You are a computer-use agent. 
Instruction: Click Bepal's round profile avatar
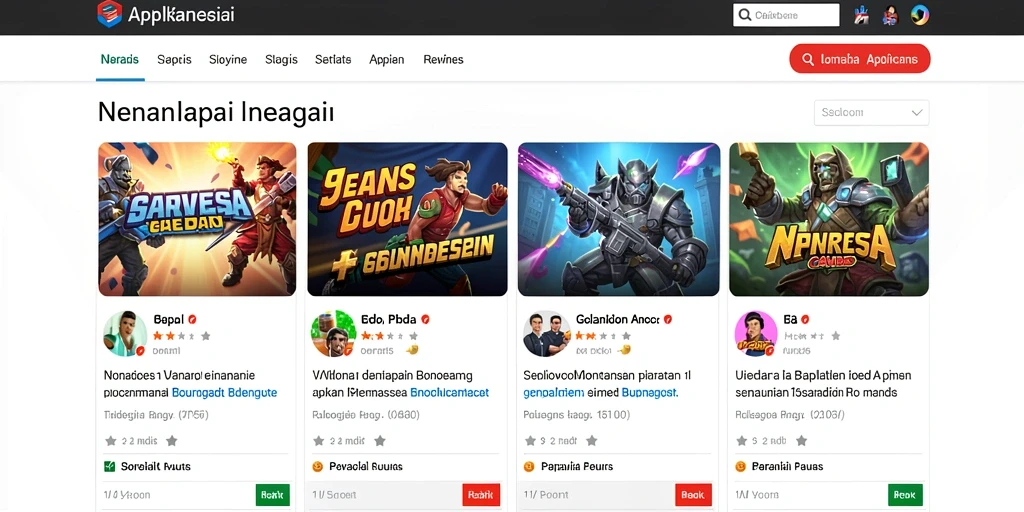[125, 334]
